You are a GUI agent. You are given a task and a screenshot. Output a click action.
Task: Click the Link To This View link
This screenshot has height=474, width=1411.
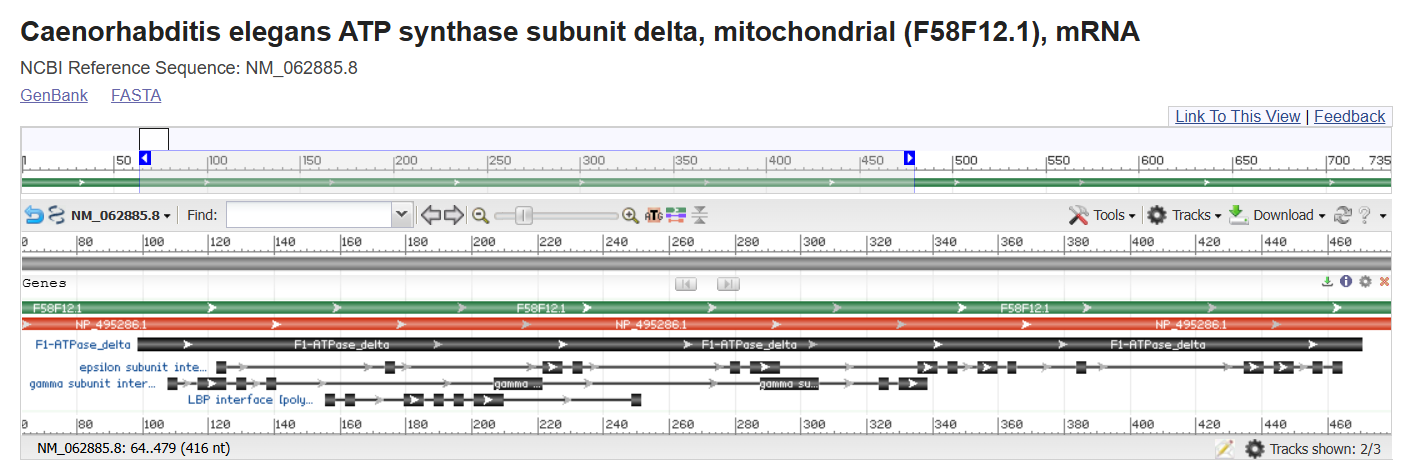point(1237,116)
